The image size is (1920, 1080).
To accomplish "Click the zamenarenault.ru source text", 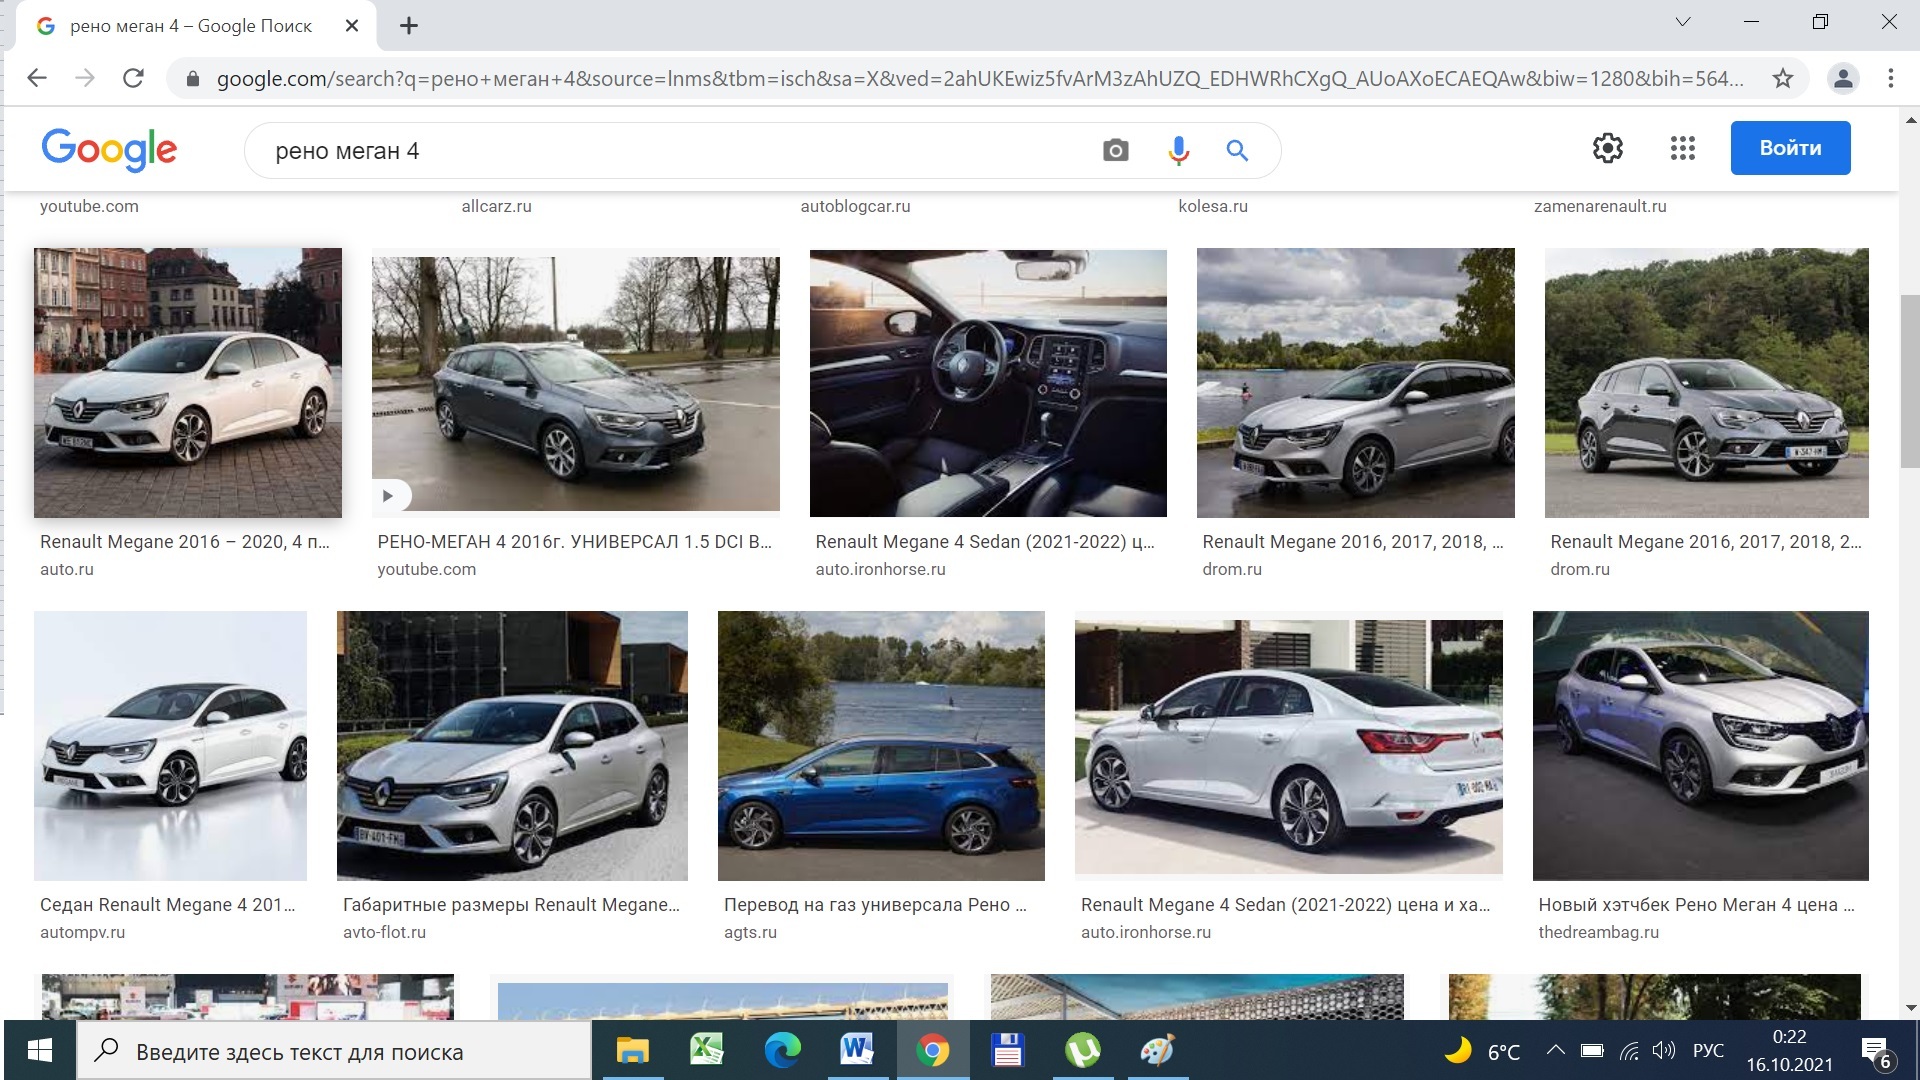I will (x=1600, y=206).
